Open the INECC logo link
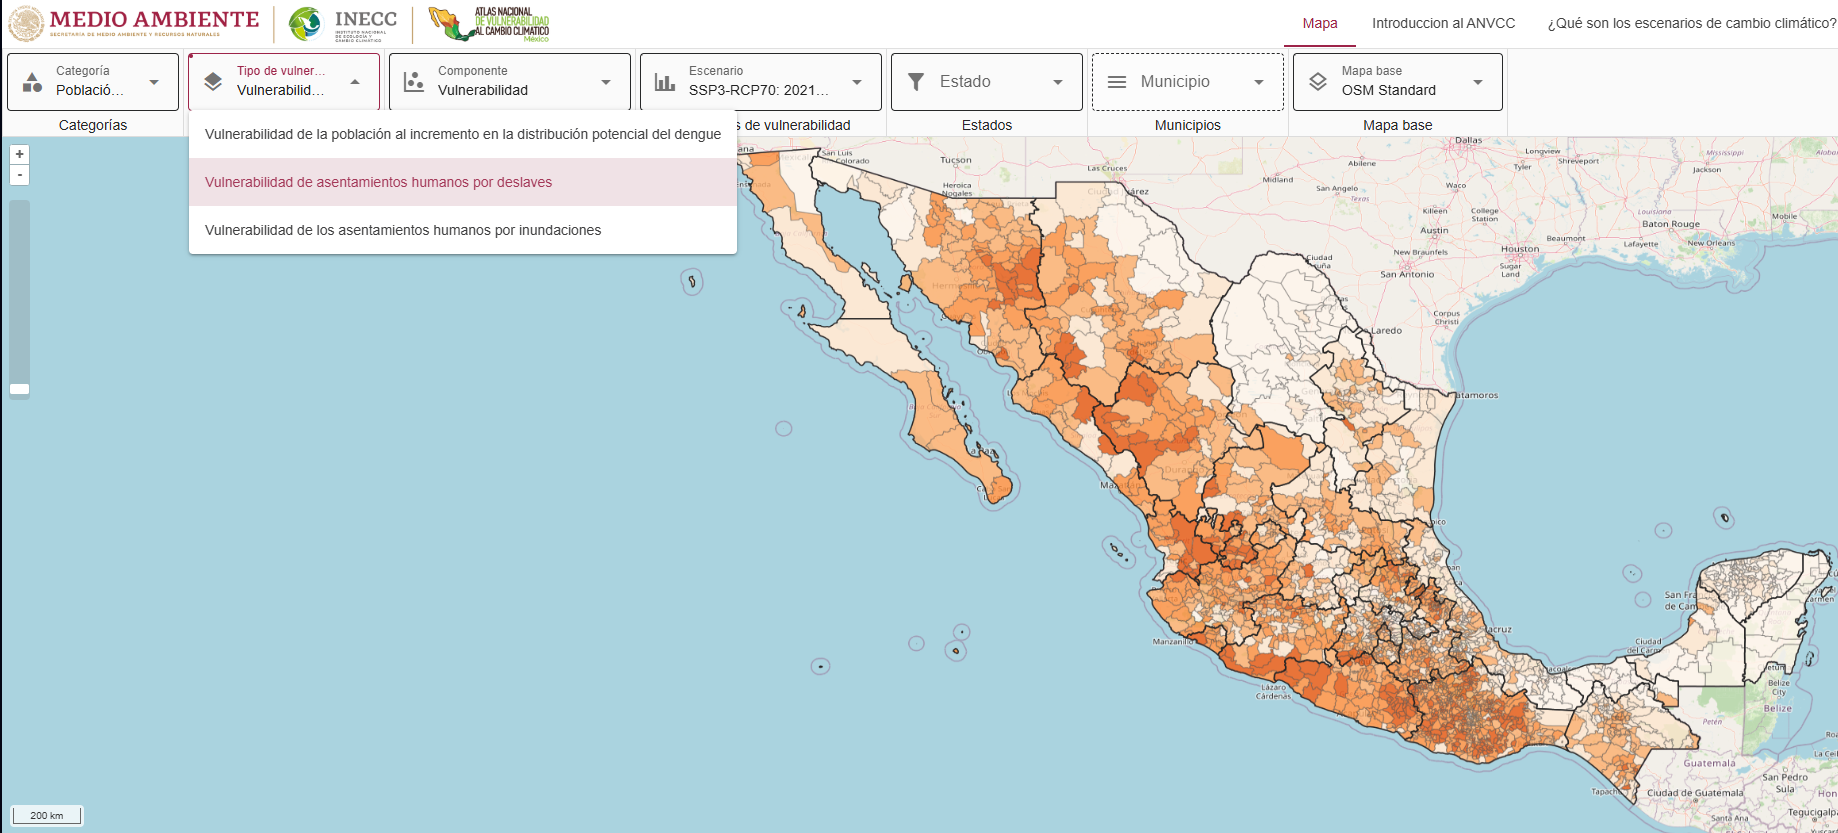The image size is (1838, 833). pos(343,24)
